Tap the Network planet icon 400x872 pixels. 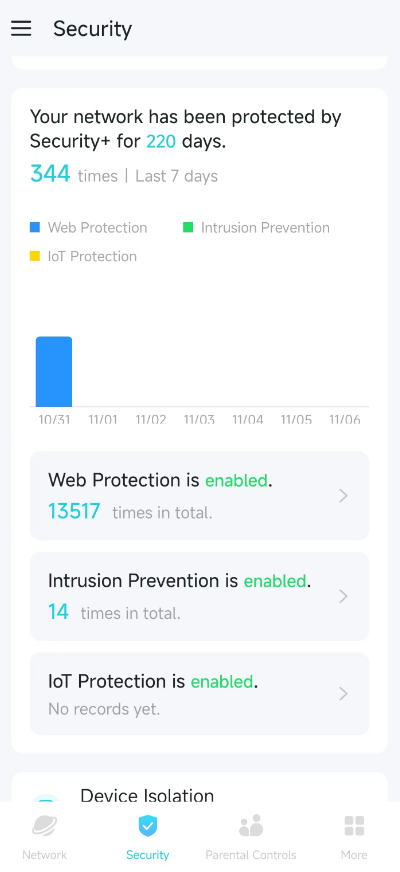pos(45,825)
